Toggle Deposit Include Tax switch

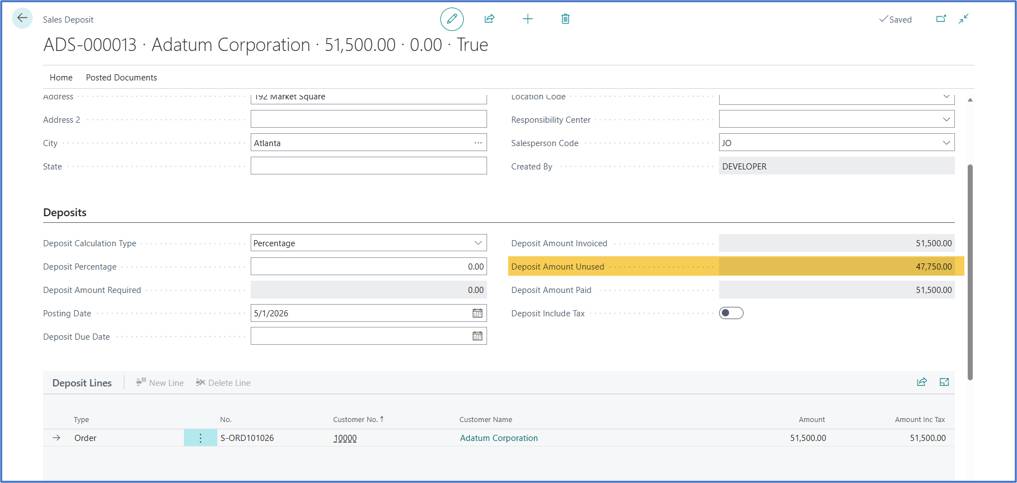tap(731, 313)
